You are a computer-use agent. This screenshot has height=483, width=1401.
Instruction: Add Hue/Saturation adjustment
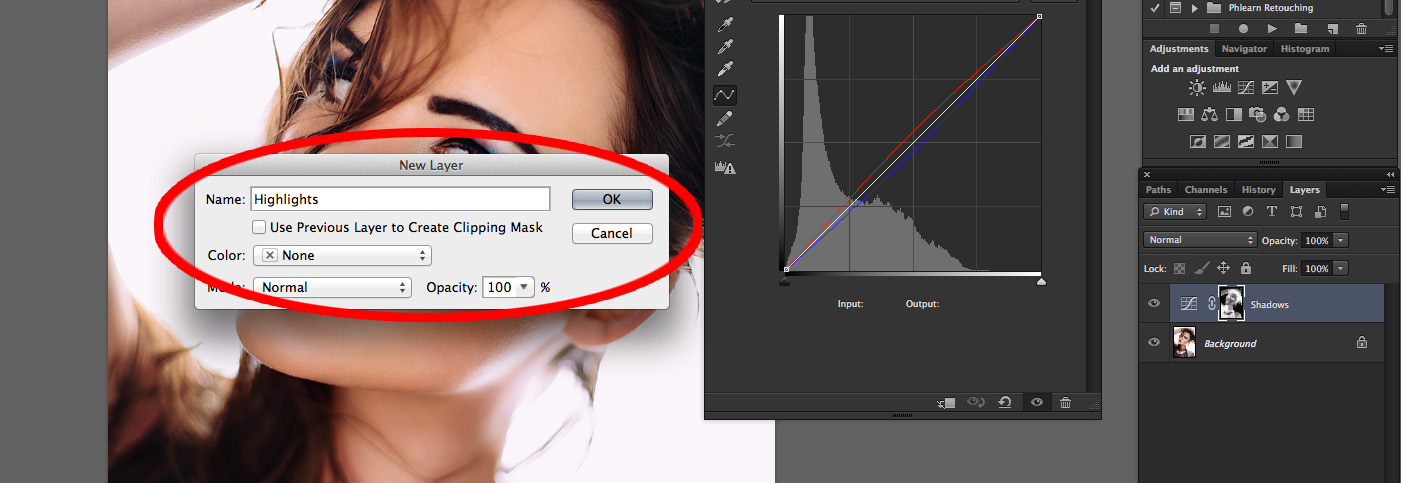coord(1186,115)
